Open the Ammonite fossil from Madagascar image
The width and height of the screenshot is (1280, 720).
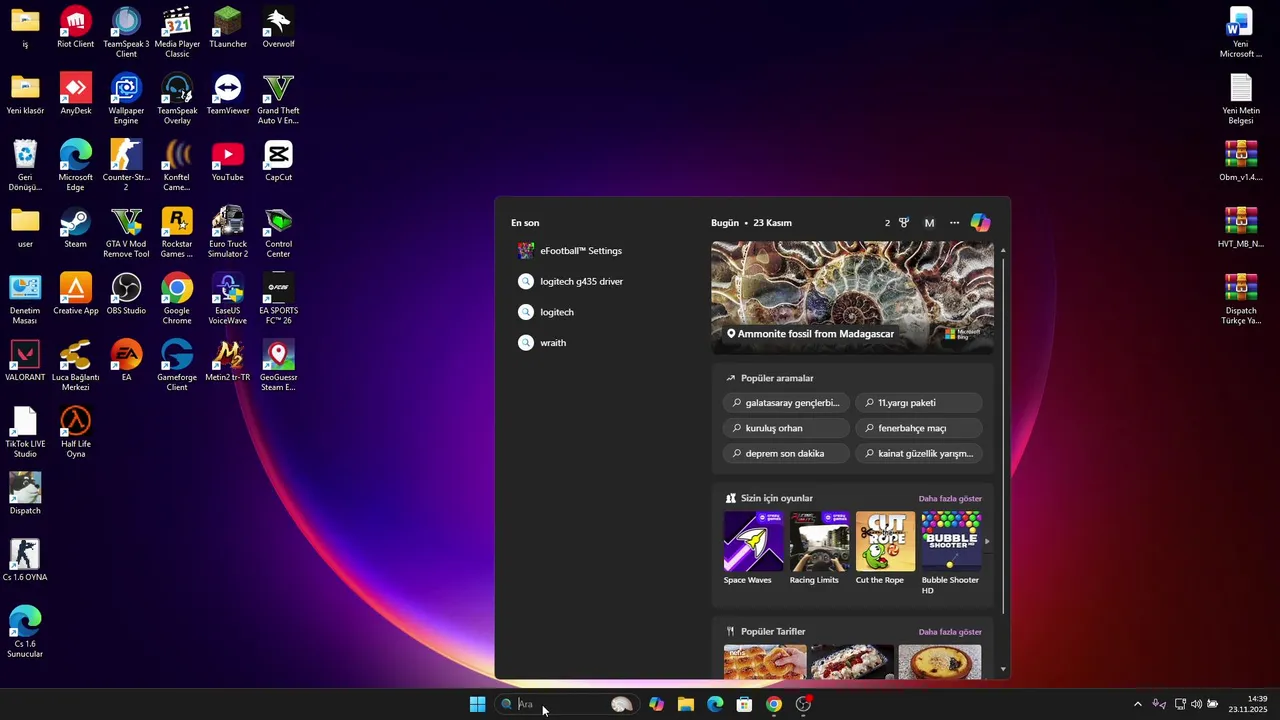tap(852, 297)
